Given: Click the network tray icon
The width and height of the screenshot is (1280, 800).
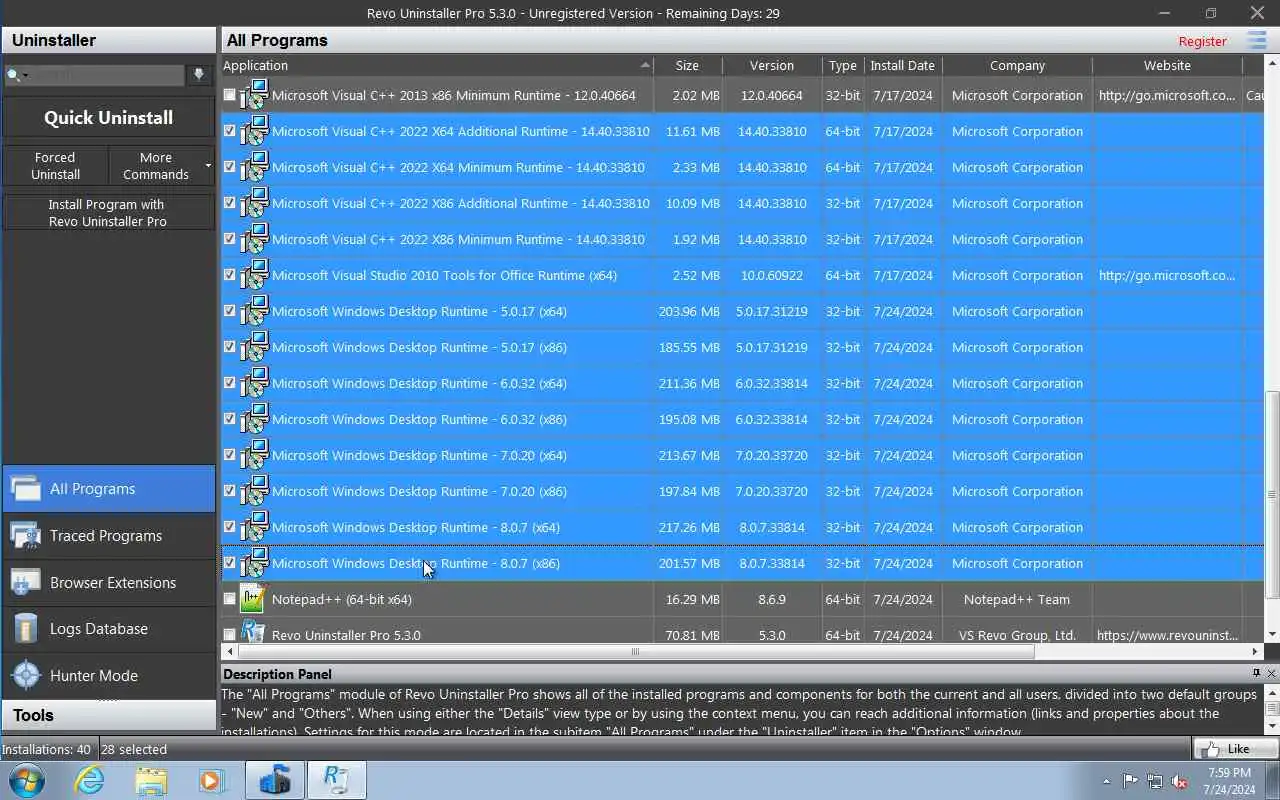Looking at the screenshot, I should 1155,781.
